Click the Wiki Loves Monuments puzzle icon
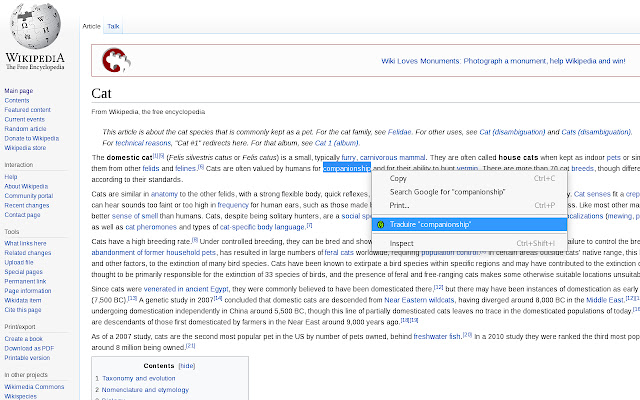The image size is (640, 400). [116, 60]
